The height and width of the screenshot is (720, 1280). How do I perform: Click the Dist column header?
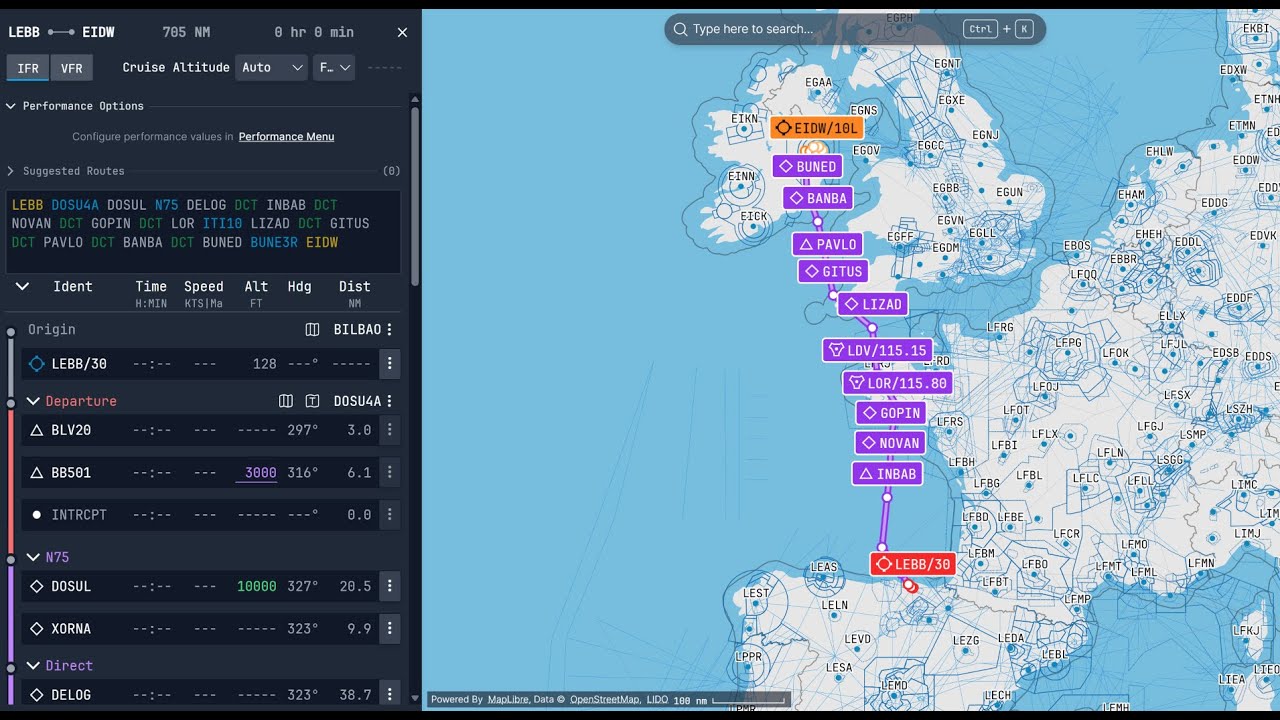(x=355, y=286)
